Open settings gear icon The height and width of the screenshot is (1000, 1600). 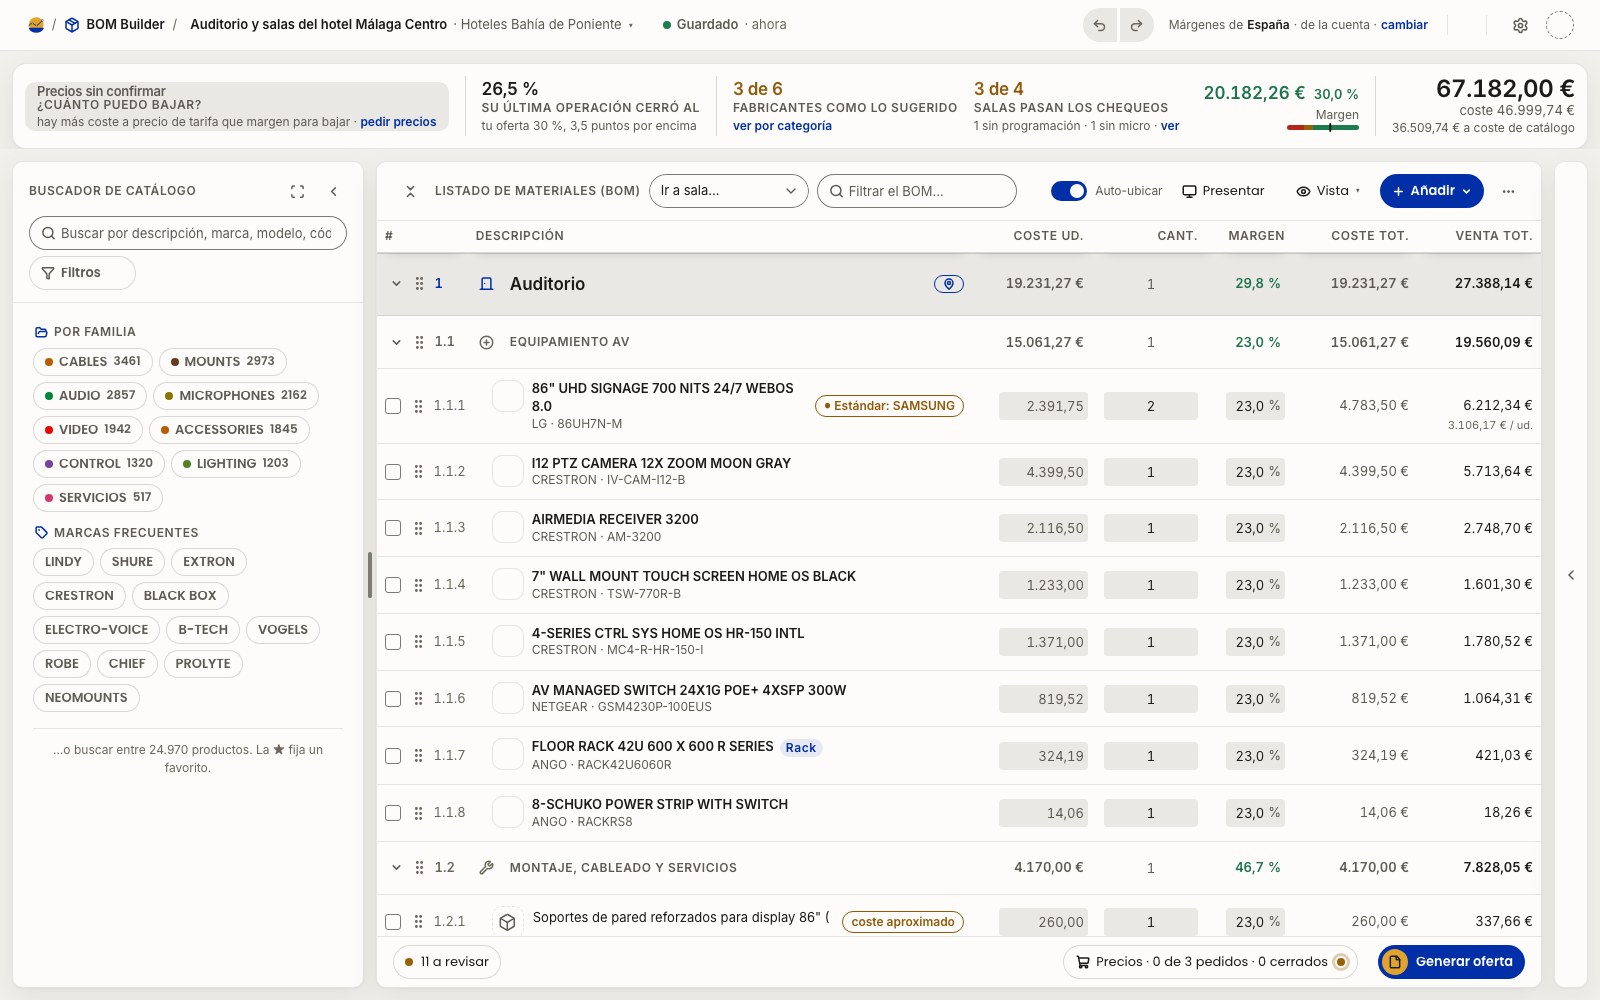pos(1520,25)
